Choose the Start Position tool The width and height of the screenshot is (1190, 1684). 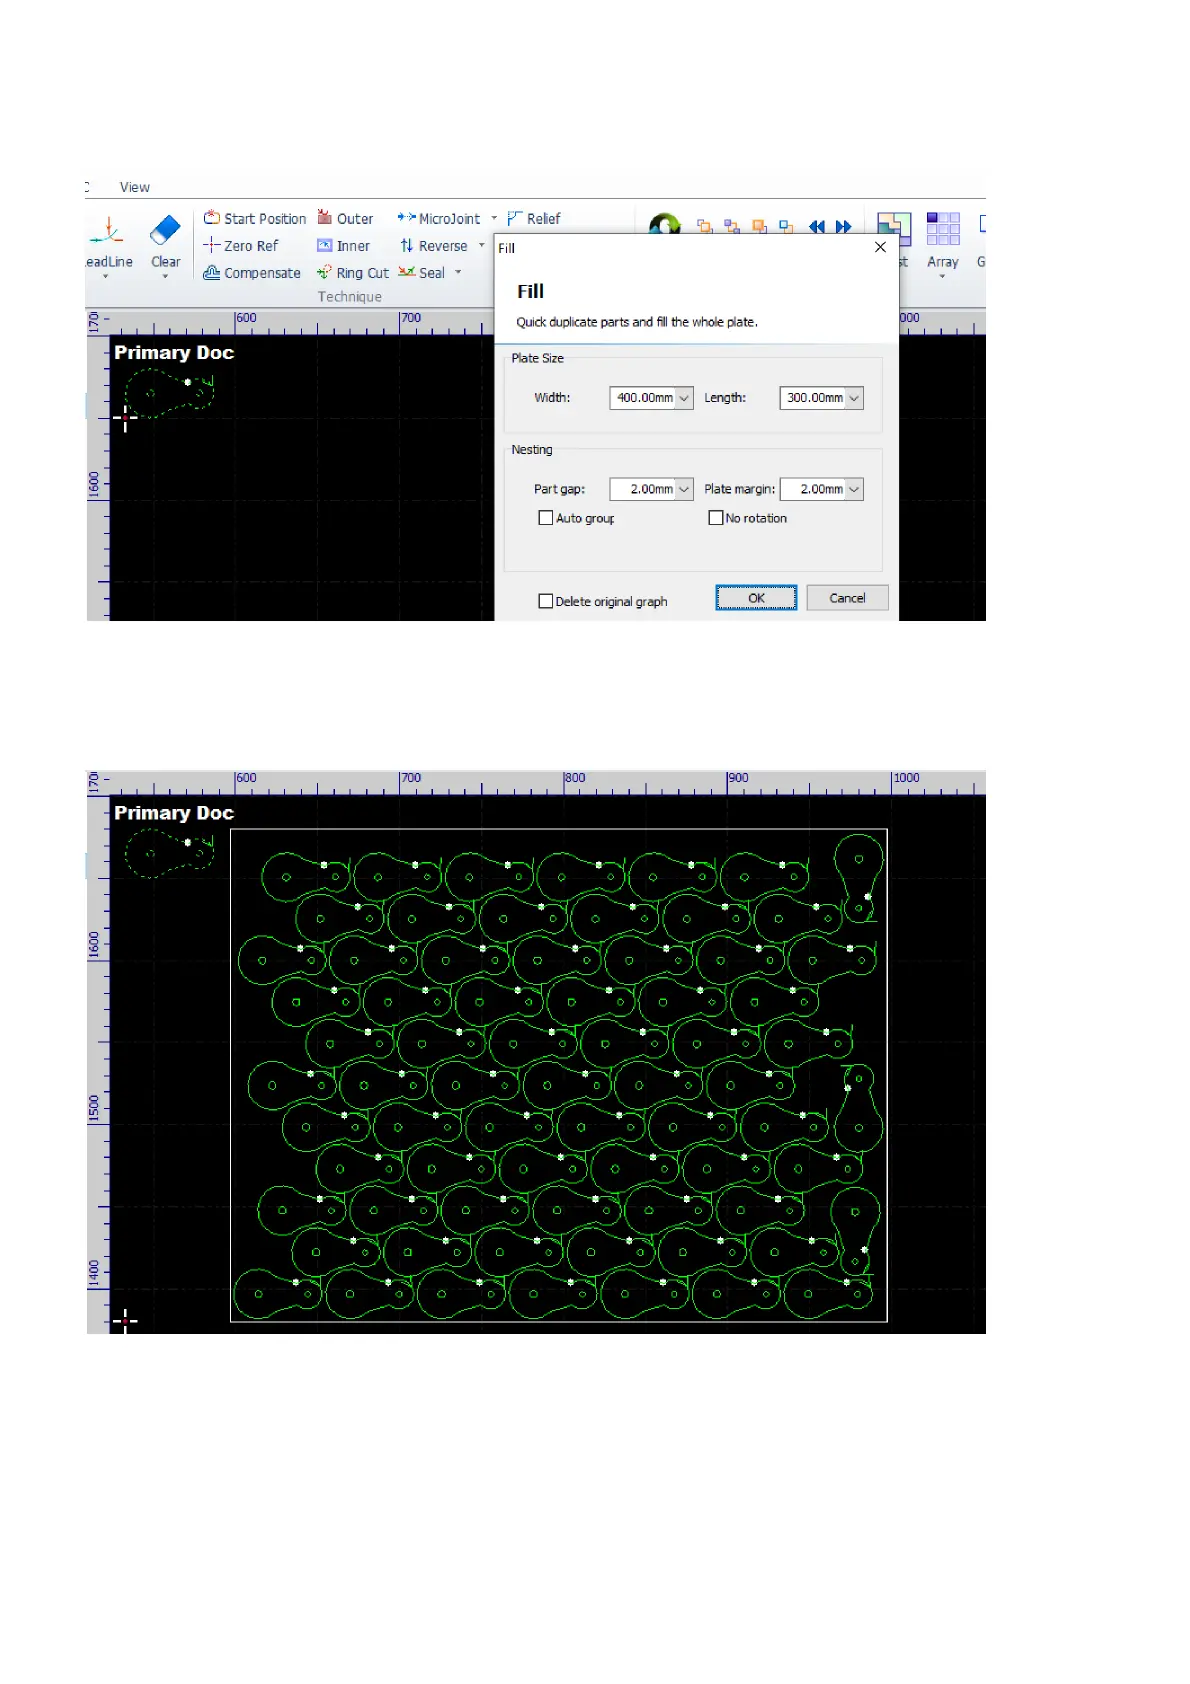tap(255, 218)
